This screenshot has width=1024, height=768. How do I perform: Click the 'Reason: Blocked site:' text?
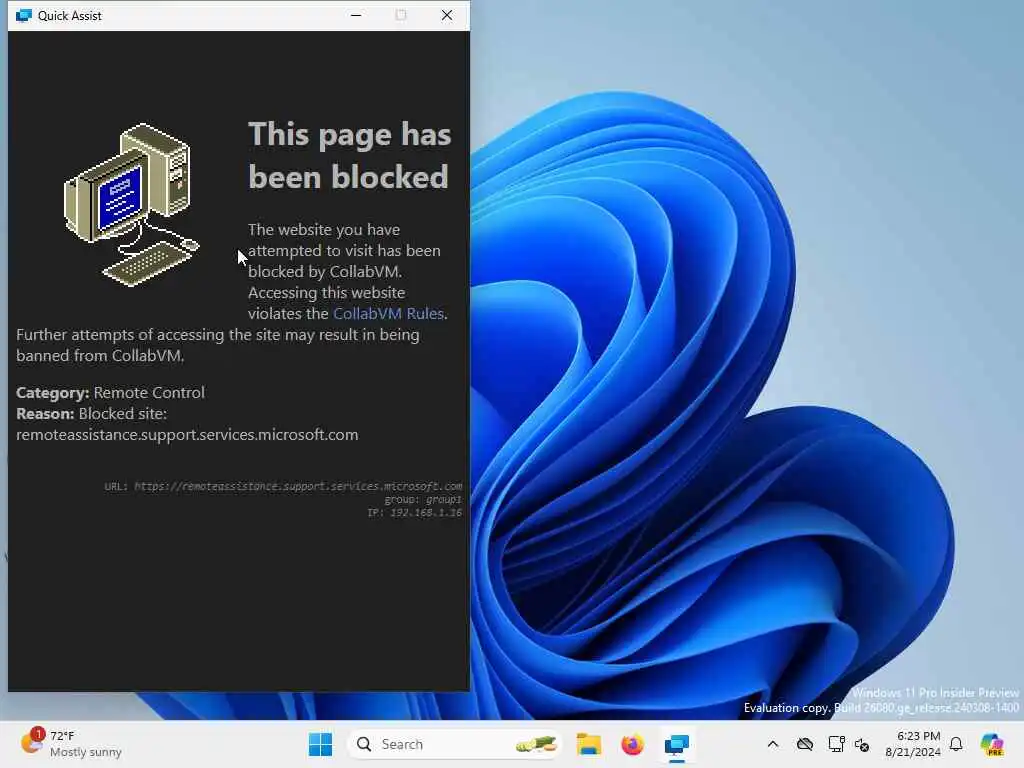pos(91,413)
